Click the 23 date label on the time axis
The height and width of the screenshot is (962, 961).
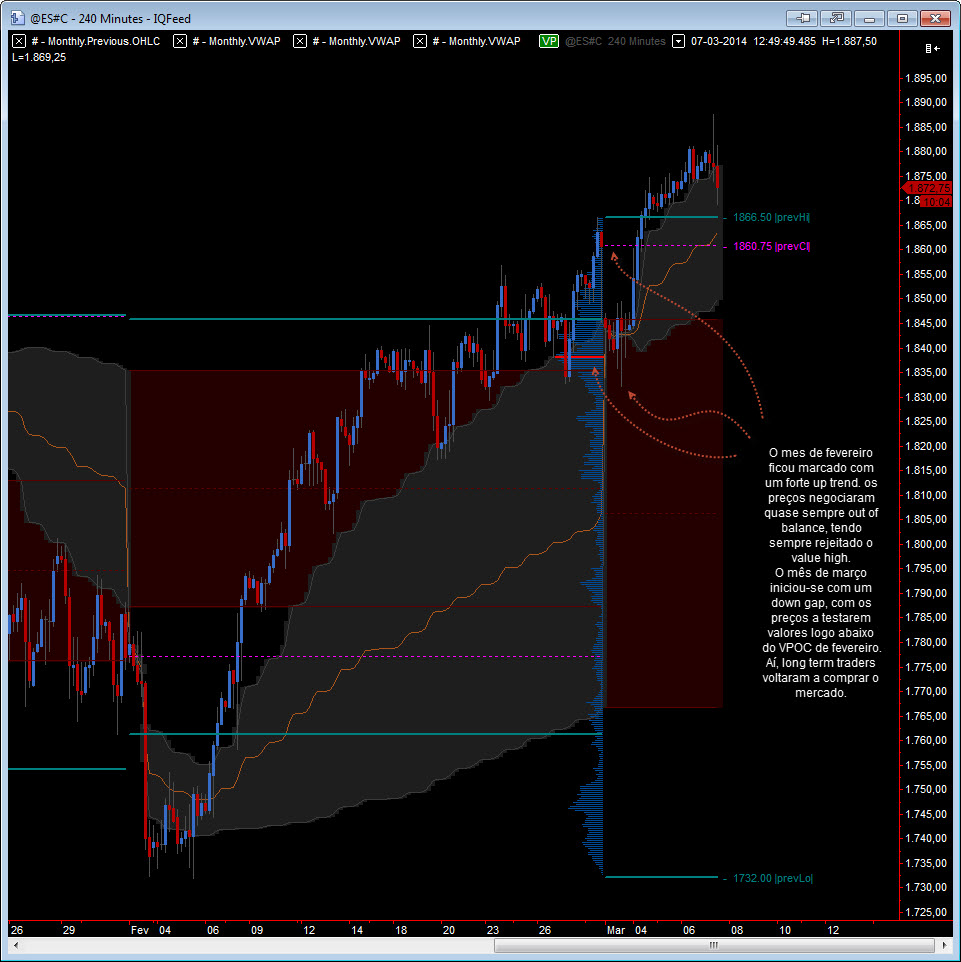tap(493, 930)
